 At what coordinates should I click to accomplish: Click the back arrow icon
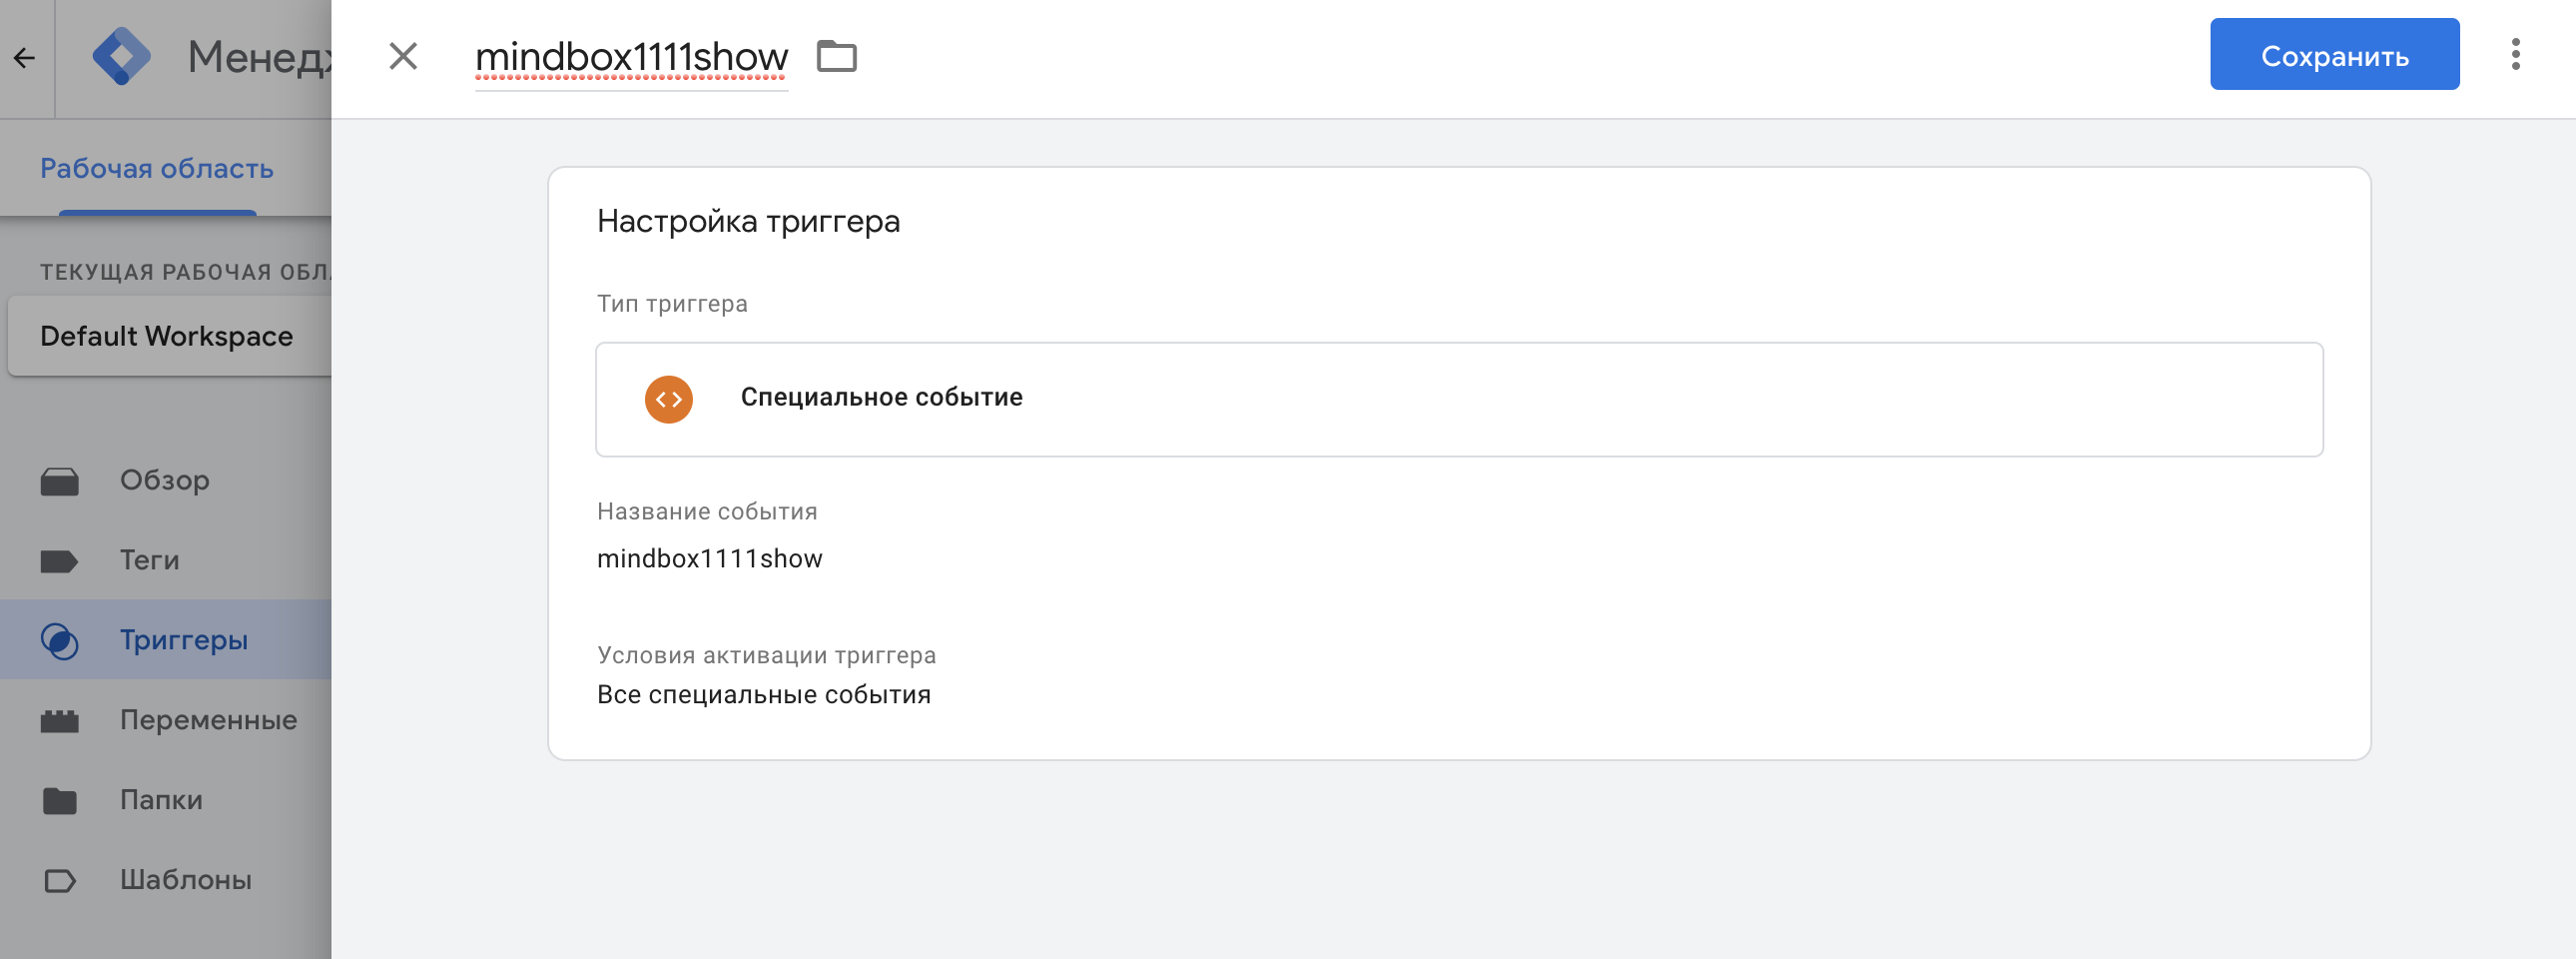click(x=25, y=58)
